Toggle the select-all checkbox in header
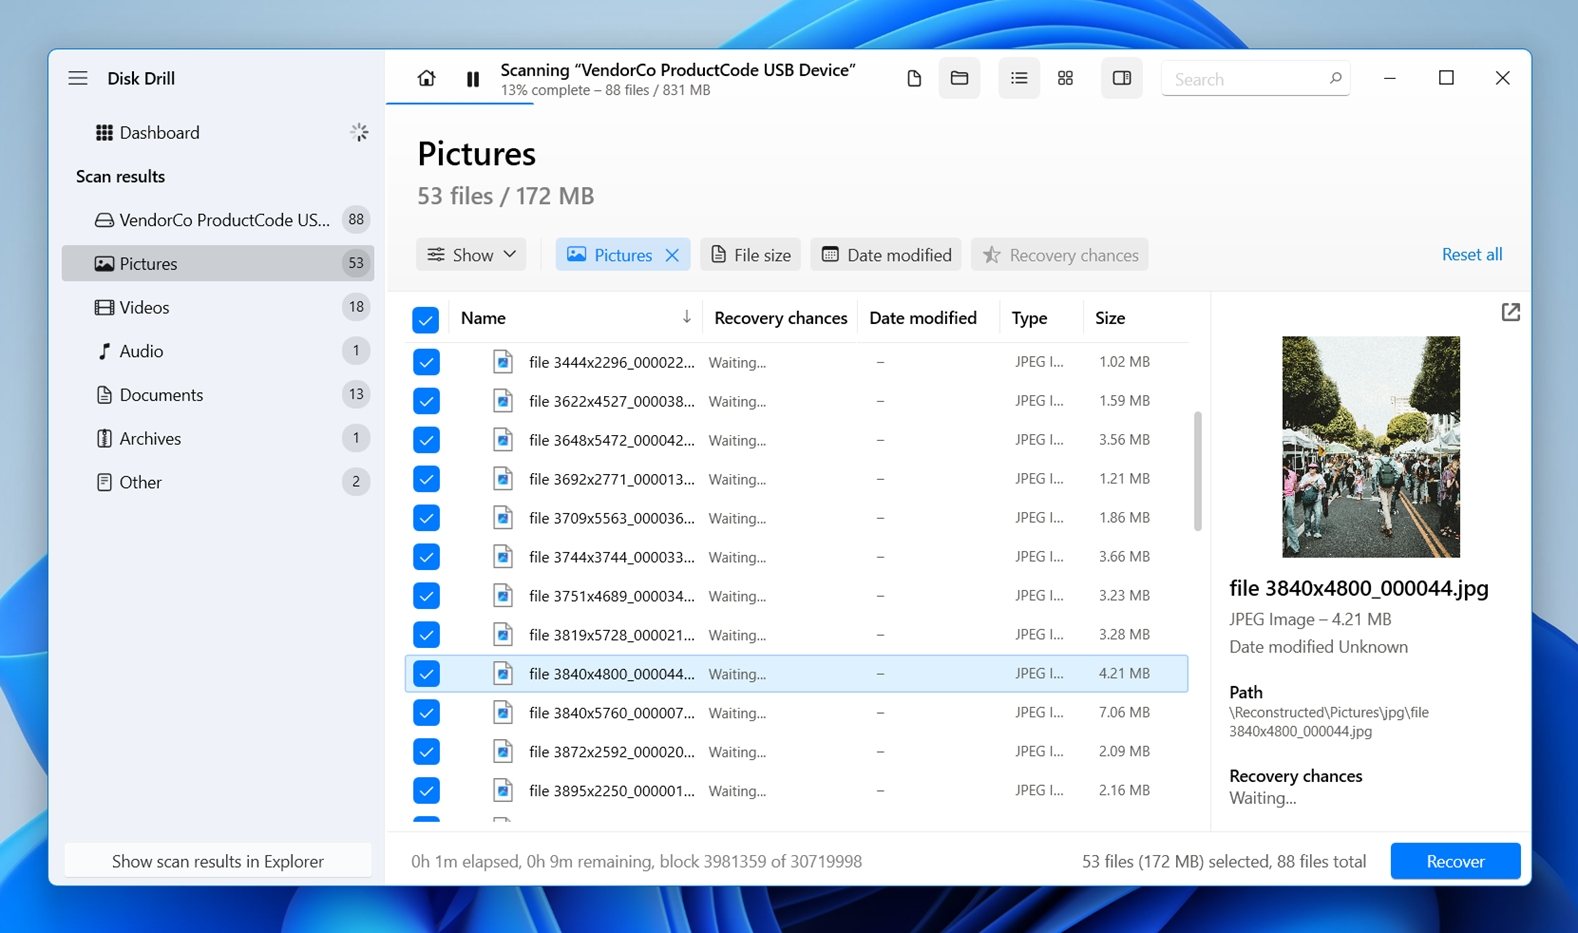 tap(425, 320)
